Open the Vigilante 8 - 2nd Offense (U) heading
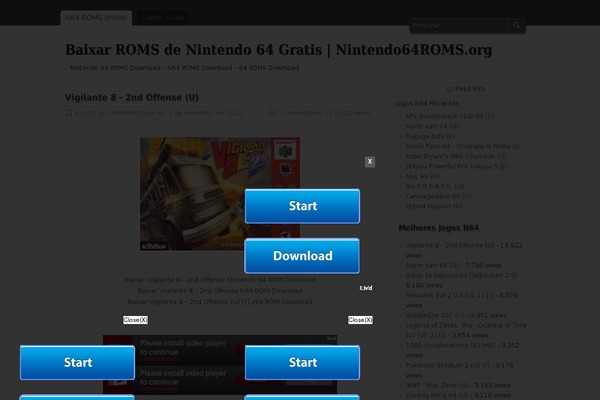The image size is (600, 400). point(132,97)
